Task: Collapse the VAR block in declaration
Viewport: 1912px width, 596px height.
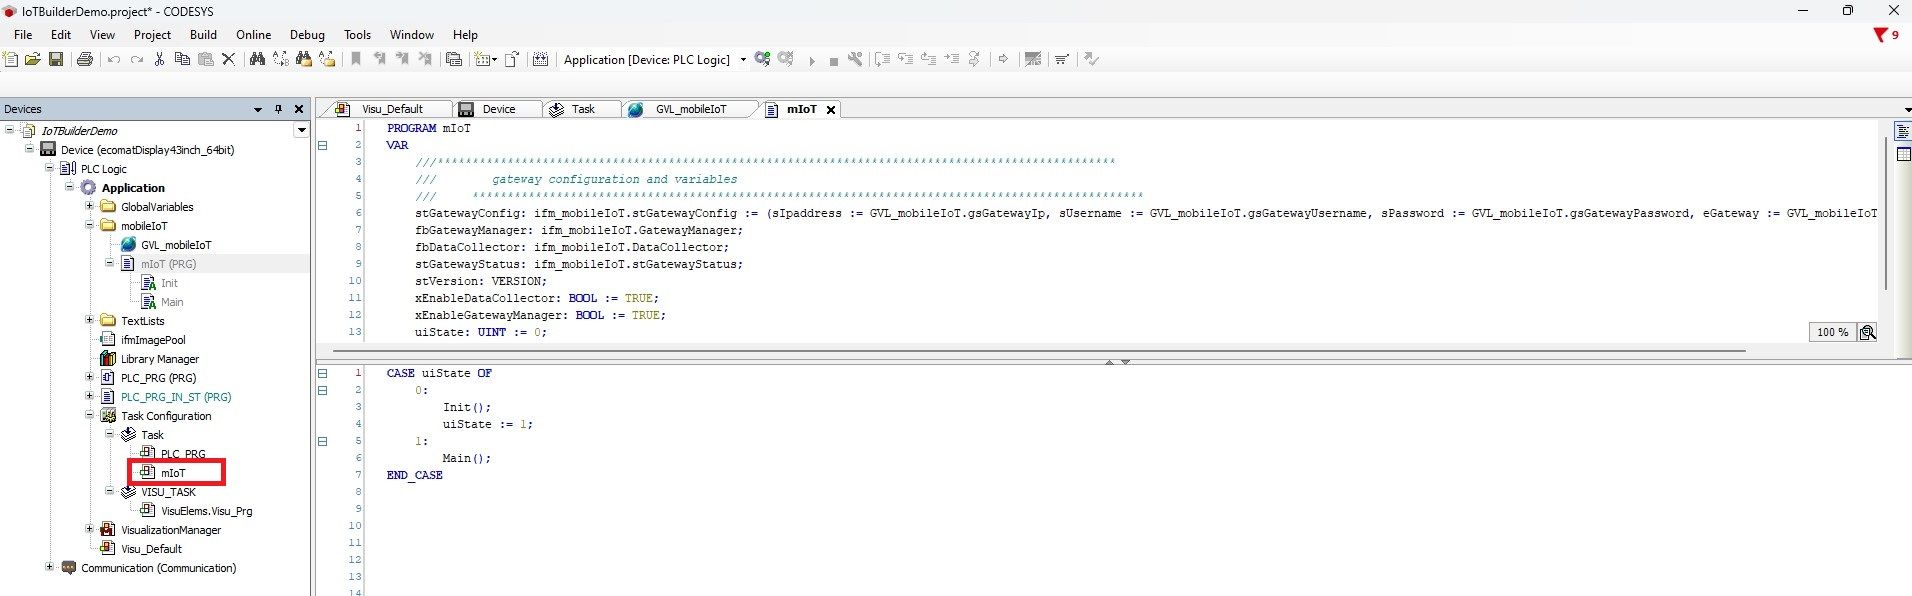Action: (x=323, y=145)
